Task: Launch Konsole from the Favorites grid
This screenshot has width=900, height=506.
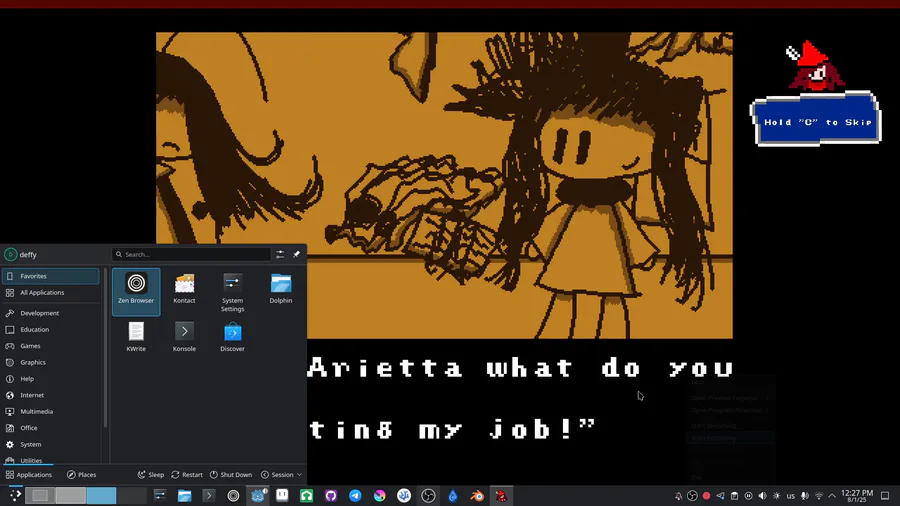Action: (x=184, y=337)
